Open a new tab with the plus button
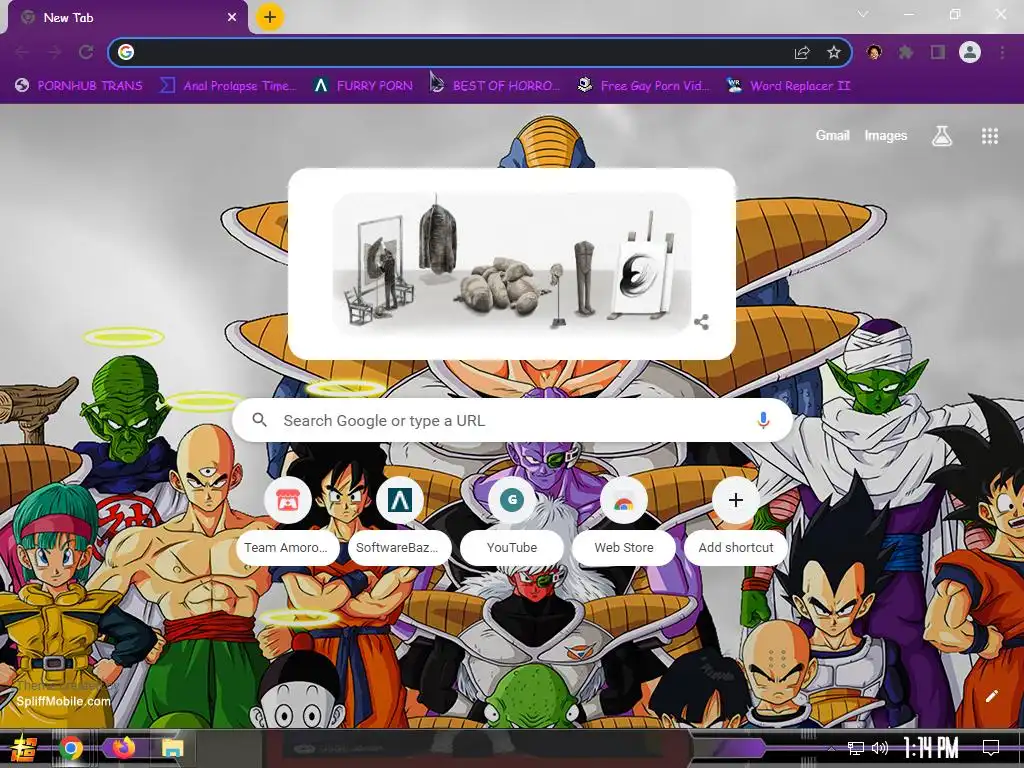This screenshot has width=1024, height=768. (x=270, y=17)
